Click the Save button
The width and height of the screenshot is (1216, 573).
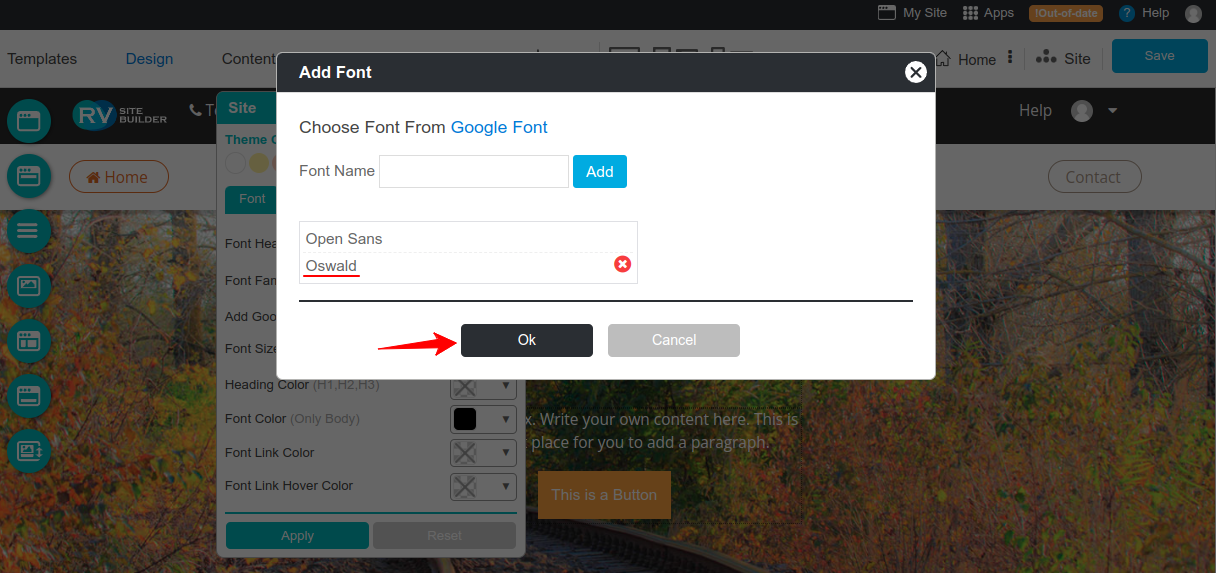[x=1160, y=56]
